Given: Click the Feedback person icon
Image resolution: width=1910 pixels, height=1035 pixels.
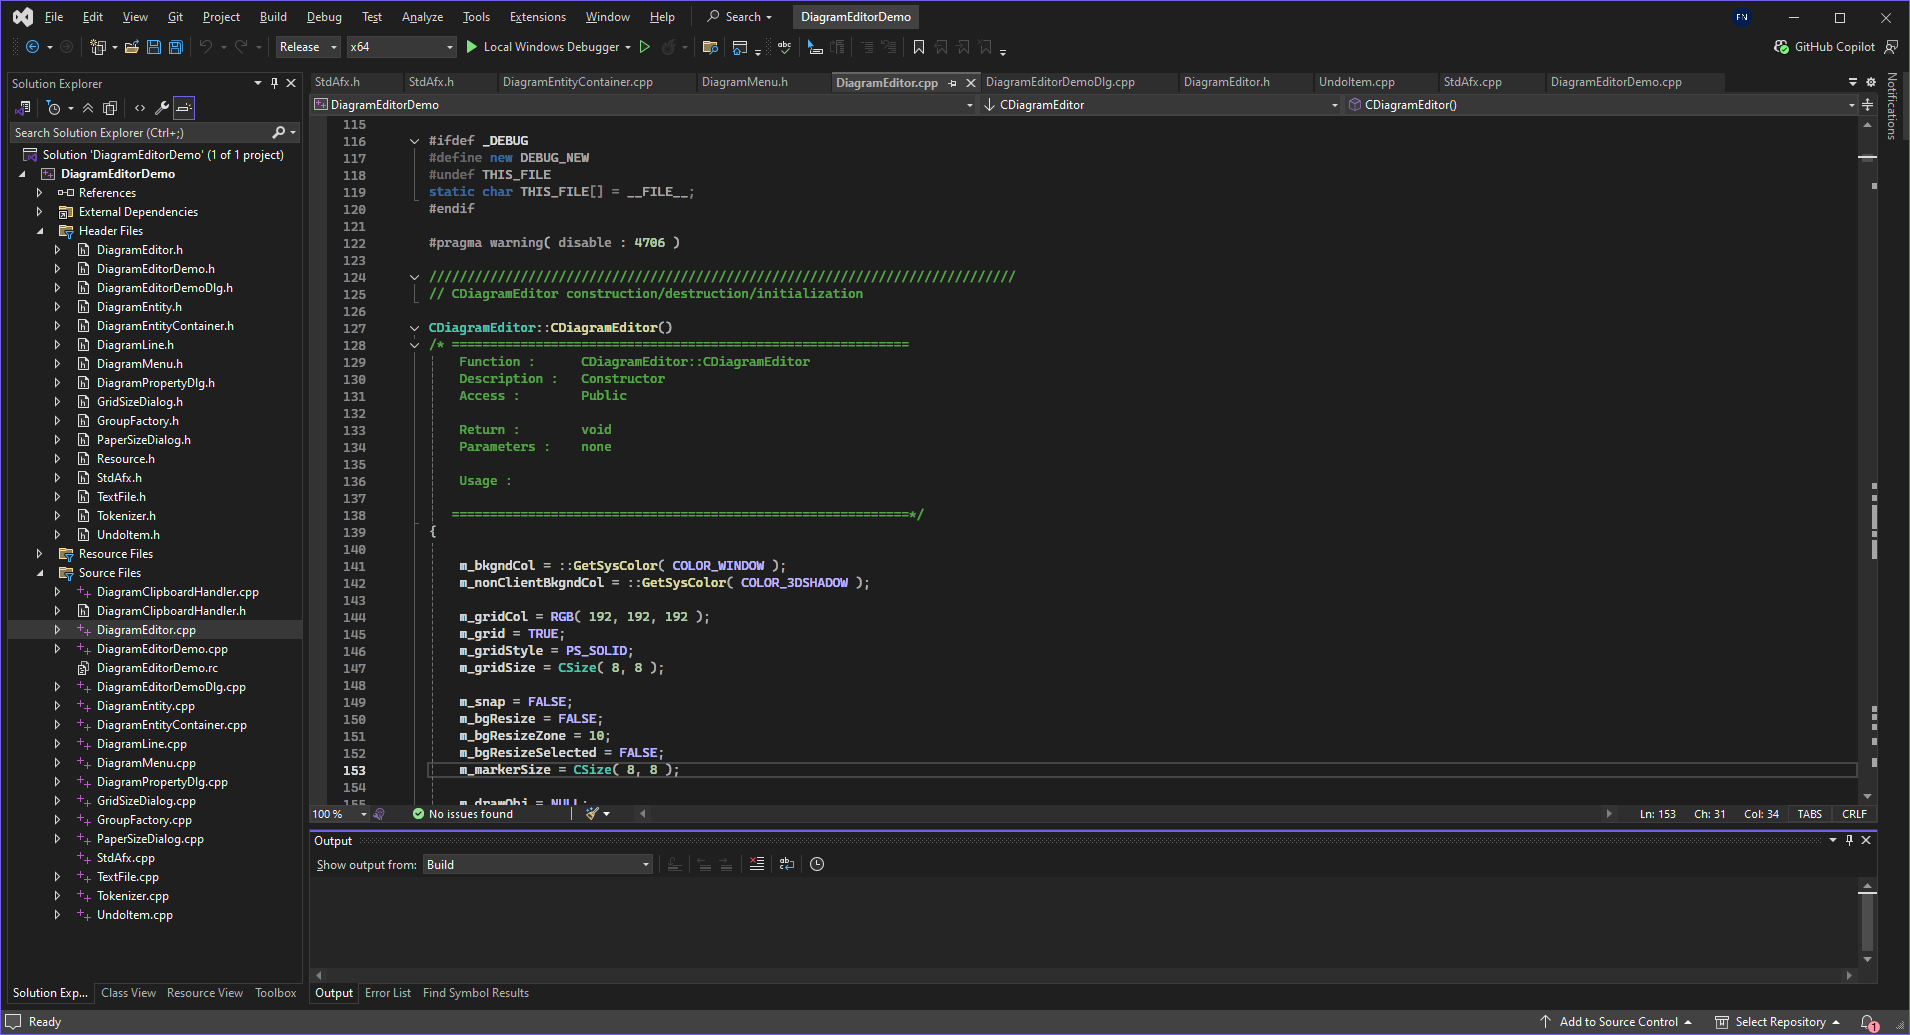Looking at the screenshot, I should pyautogui.click(x=1891, y=47).
